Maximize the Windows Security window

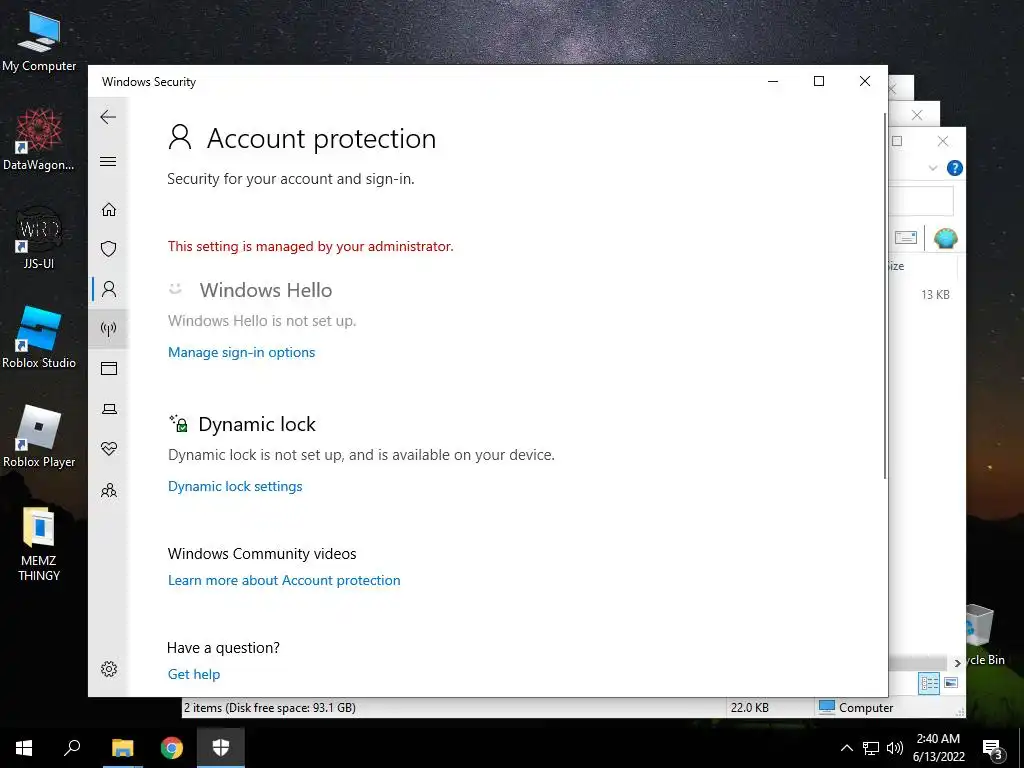point(819,81)
